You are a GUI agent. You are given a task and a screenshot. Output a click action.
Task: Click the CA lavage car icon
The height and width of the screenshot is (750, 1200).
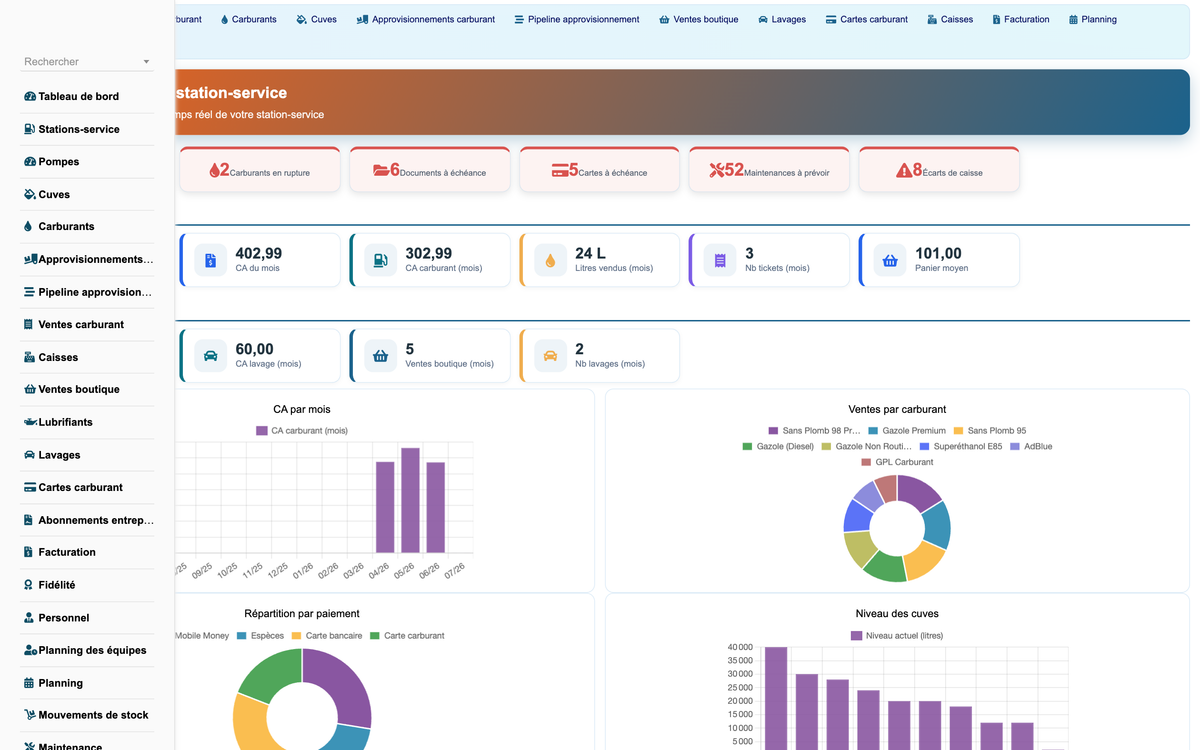tap(211, 355)
